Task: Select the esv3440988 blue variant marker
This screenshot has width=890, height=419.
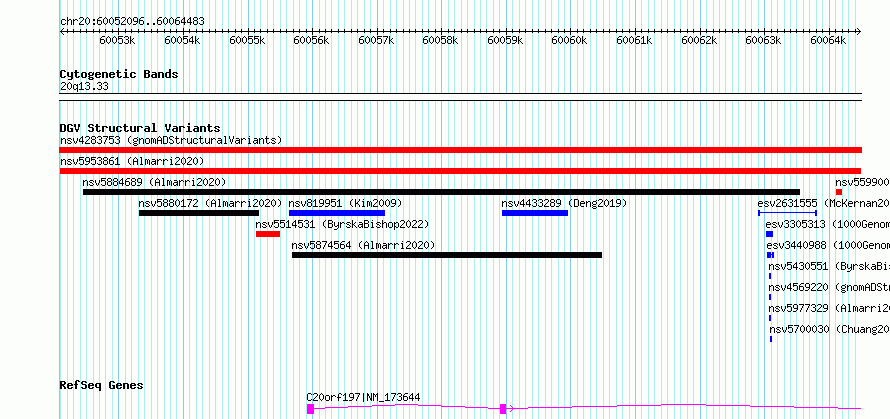Action: coord(770,255)
